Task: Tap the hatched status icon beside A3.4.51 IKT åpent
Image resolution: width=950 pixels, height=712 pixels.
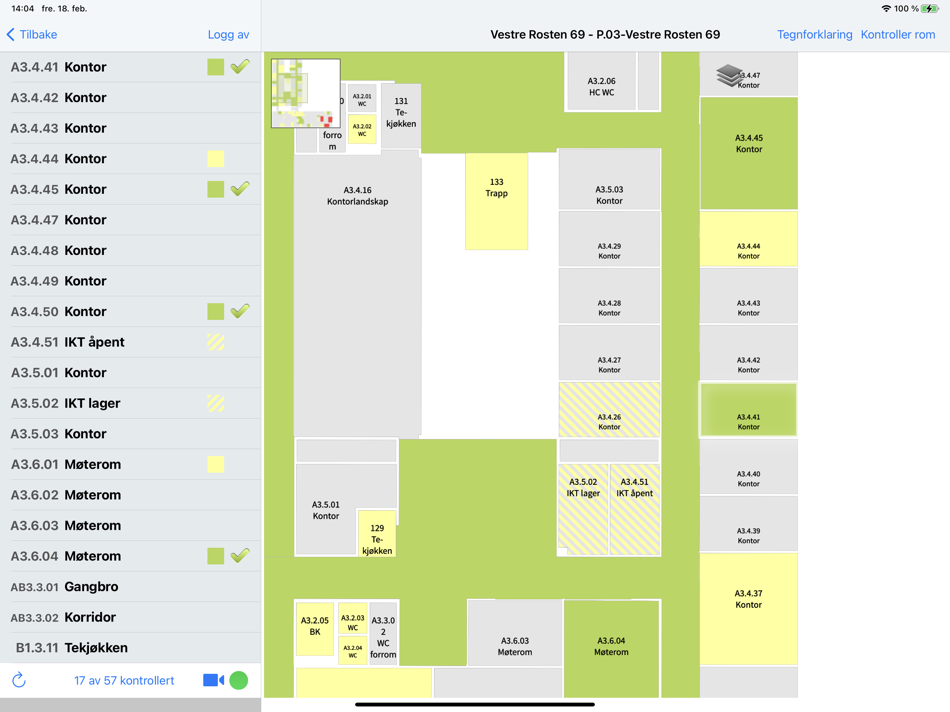Action: (215, 341)
